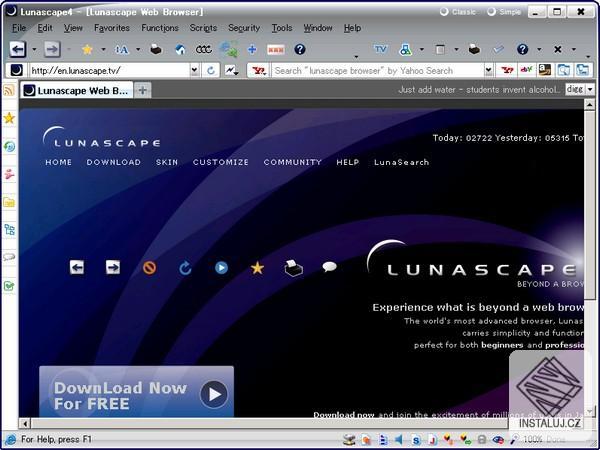This screenshot has height=450, width=600.
Task: Click the yellow folder icon in left sidebar
Action: [x=9, y=202]
